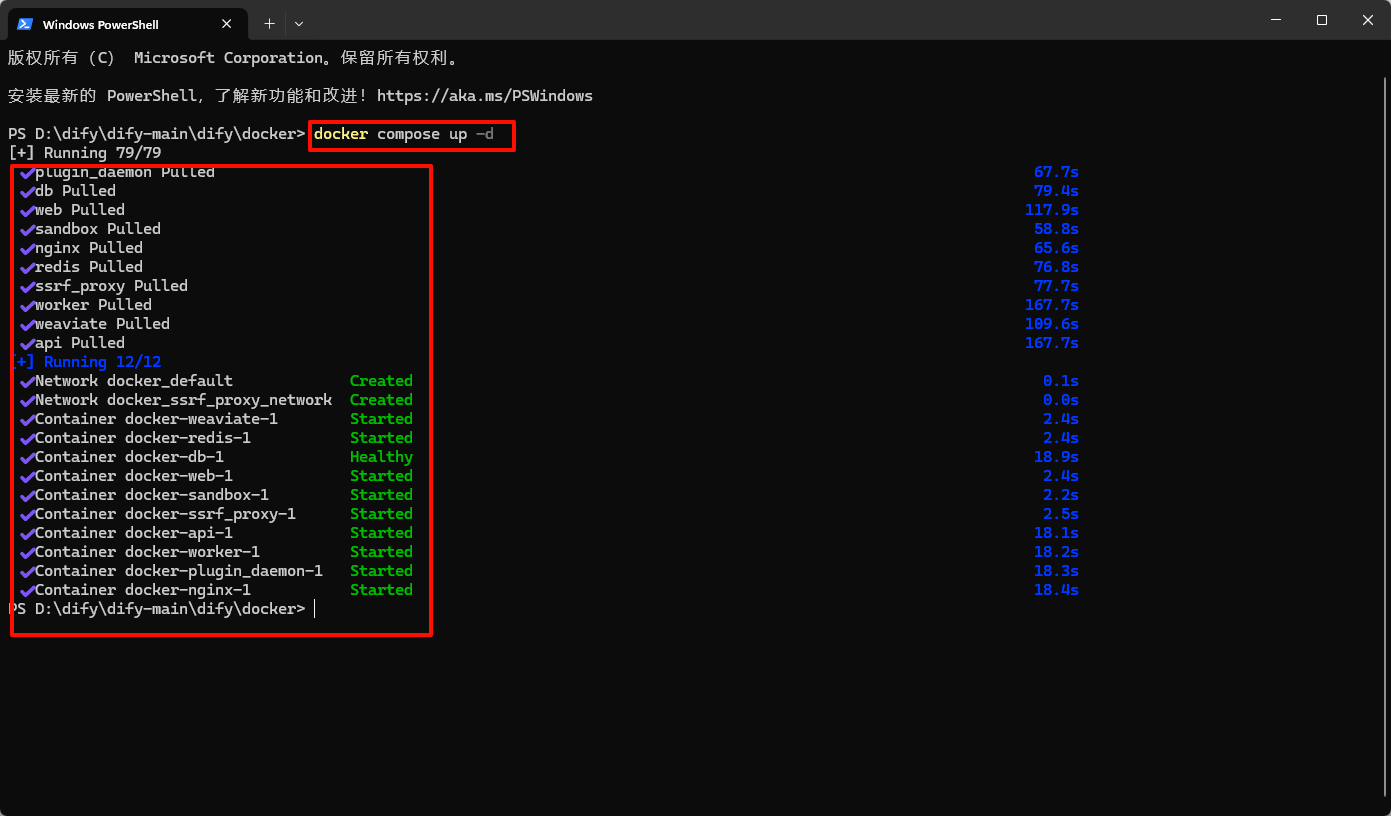Click the 'ssrf_proxy Pulled' line
The width and height of the screenshot is (1391, 816).
coord(111,286)
